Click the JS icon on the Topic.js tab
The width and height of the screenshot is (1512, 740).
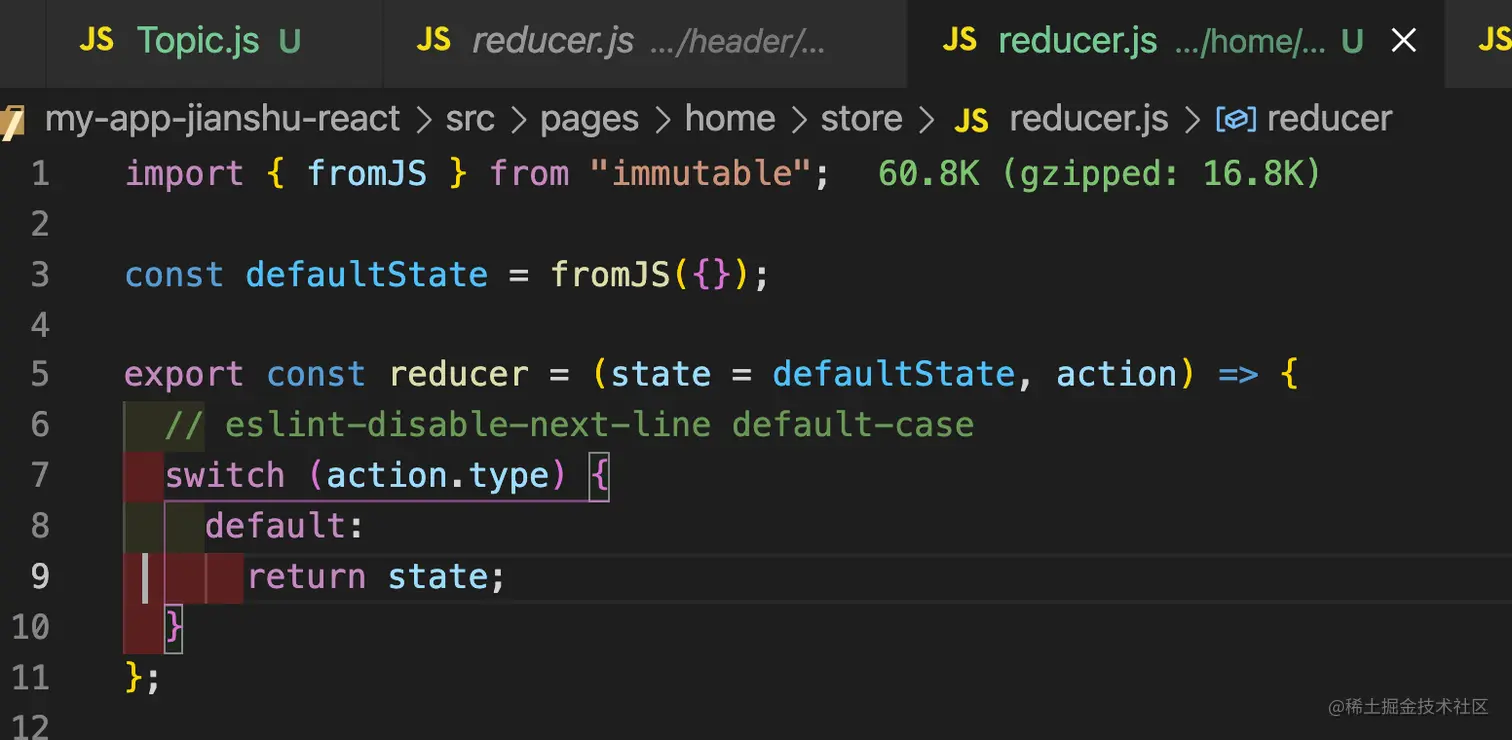pos(96,41)
